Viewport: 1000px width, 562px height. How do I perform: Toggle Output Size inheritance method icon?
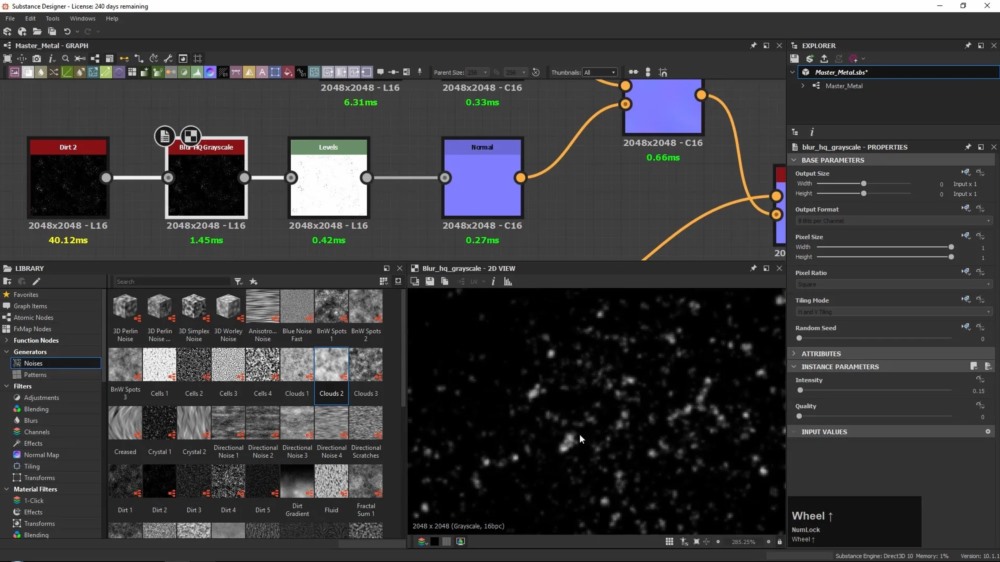966,172
